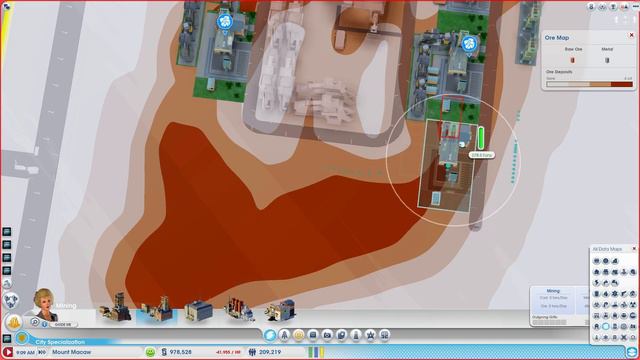Viewport: 640px width, 360px height.
Task: Click the red hourly income figure
Action: (x=228, y=352)
